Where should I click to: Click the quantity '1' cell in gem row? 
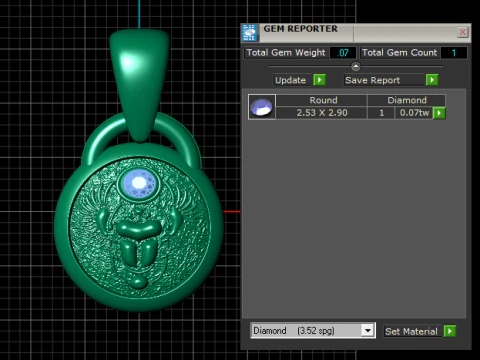tap(382, 113)
